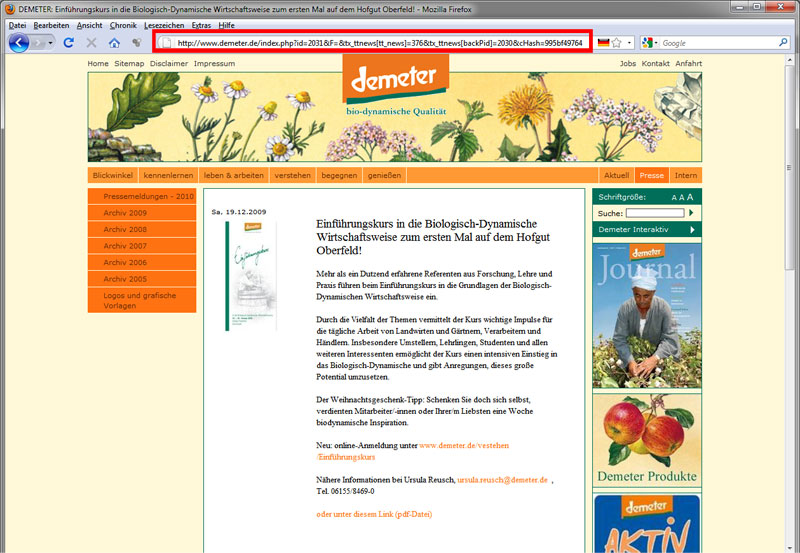Open the Sitemap link
This screenshot has height=553, width=800.
(x=129, y=64)
